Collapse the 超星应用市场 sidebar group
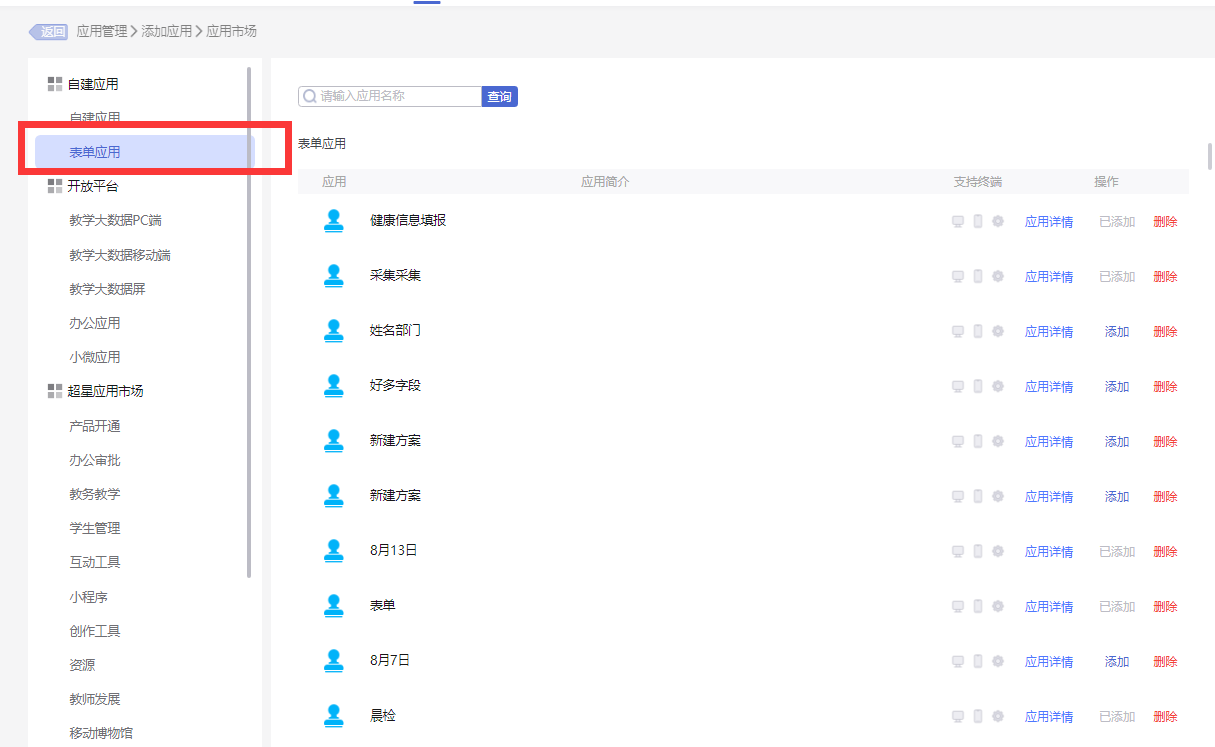This screenshot has height=747, width=1215. point(105,391)
